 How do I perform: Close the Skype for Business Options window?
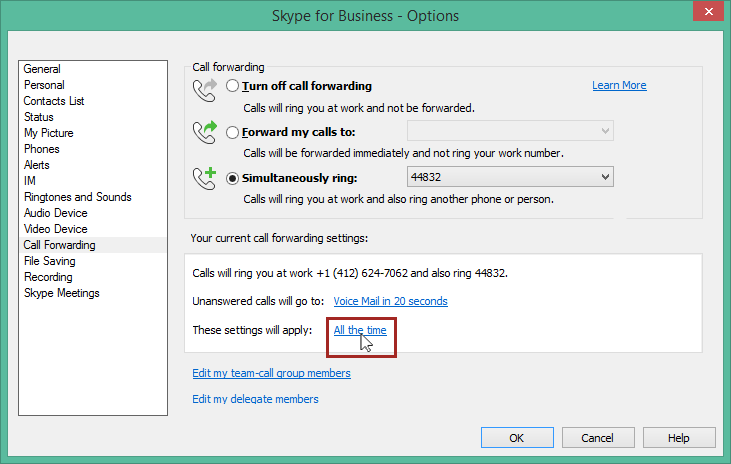(x=709, y=11)
